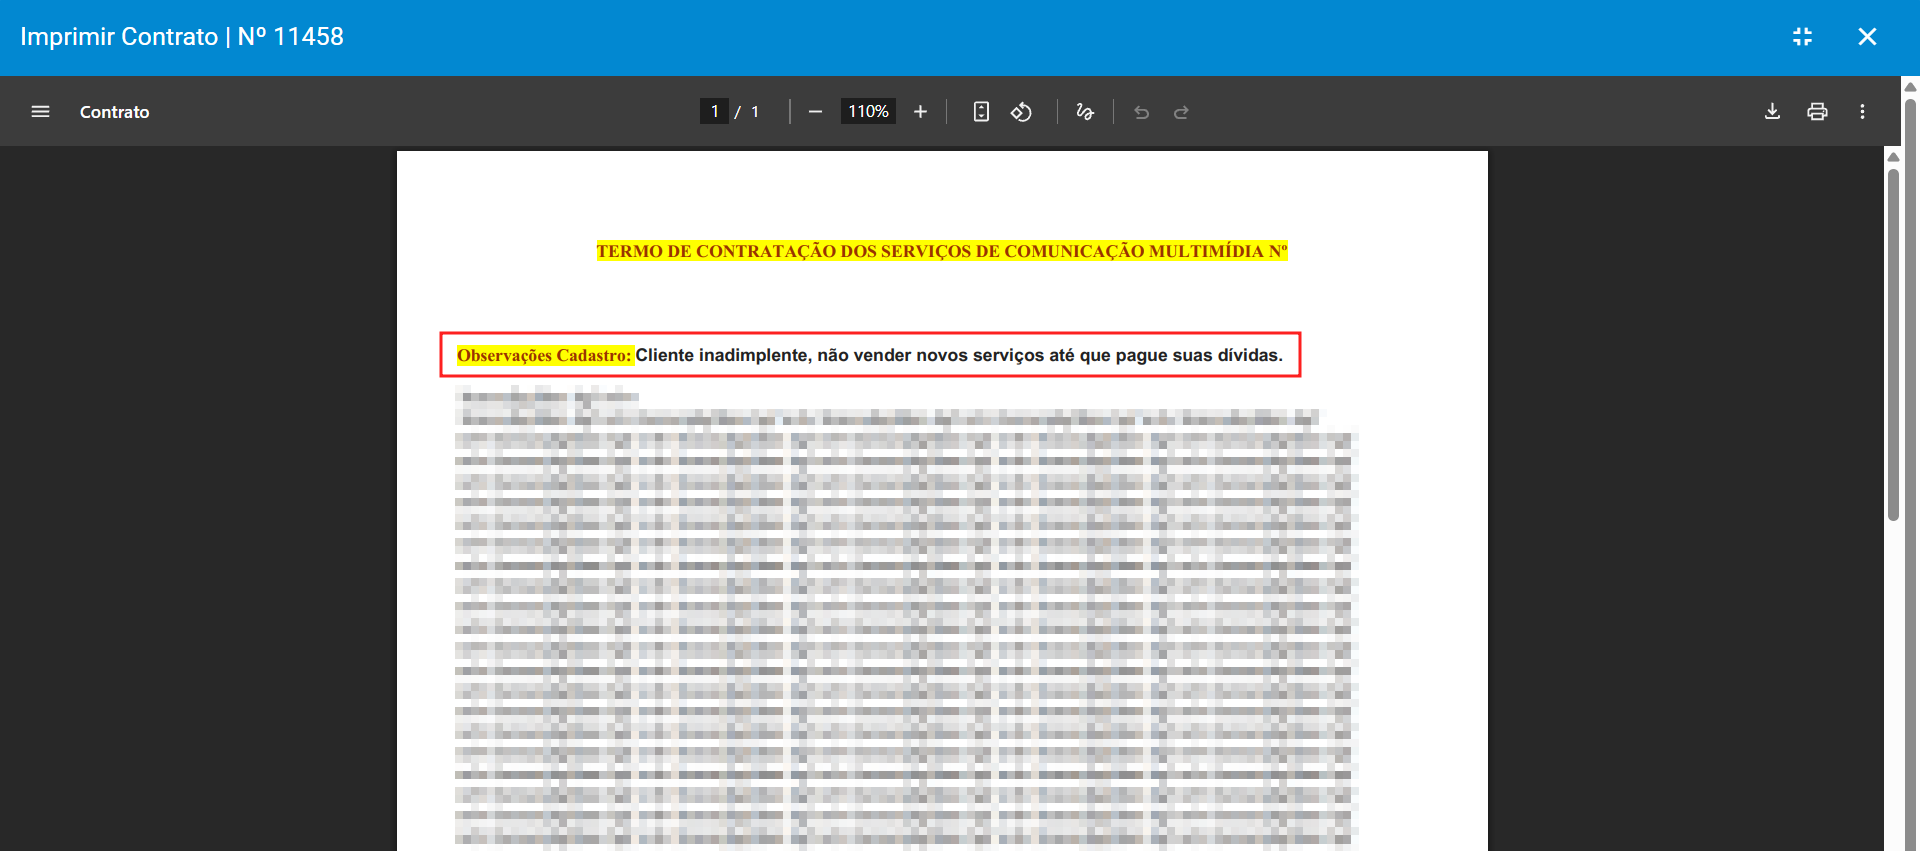Open the three-dot more actions menu
This screenshot has height=851, width=1920.
pos(1862,112)
